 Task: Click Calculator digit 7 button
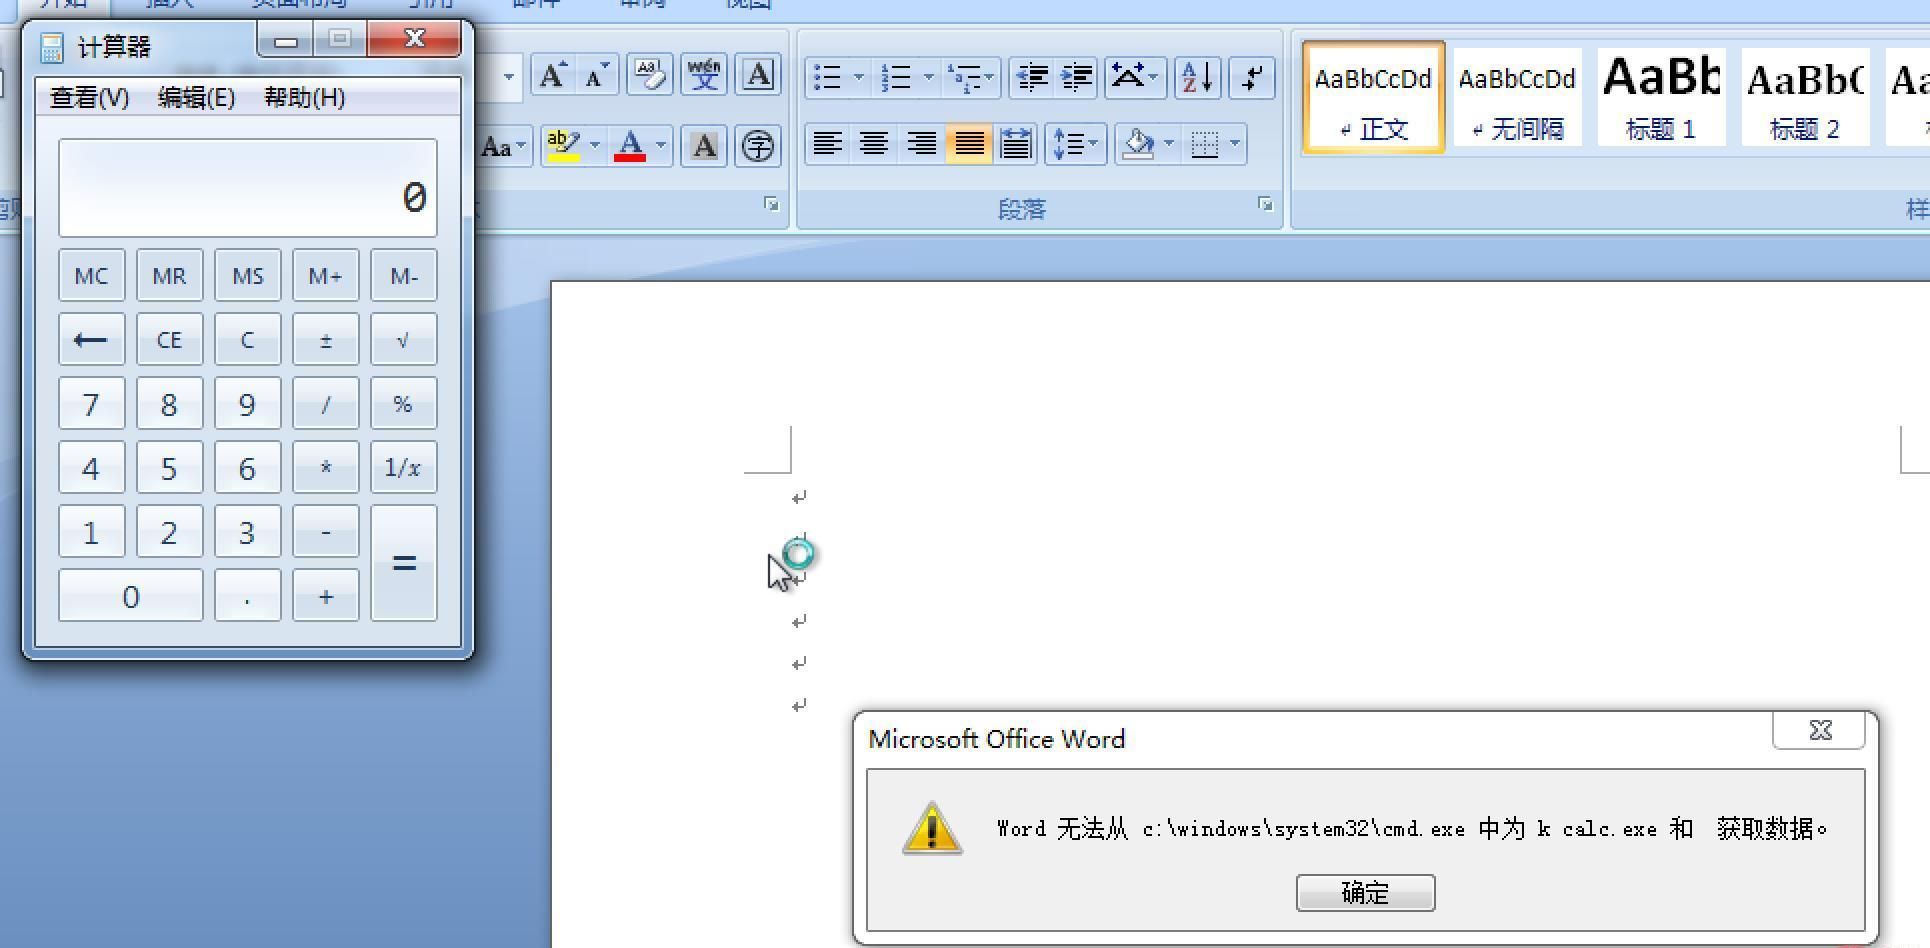[x=91, y=404]
